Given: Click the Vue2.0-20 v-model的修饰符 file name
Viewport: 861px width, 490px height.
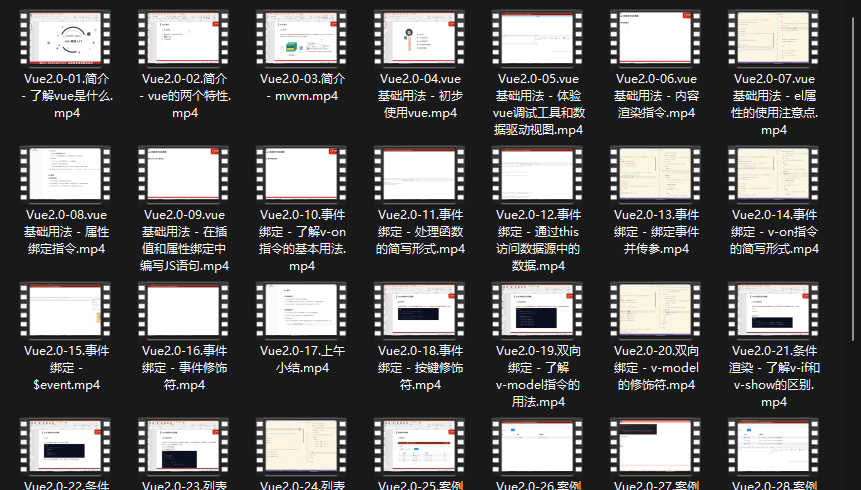Looking at the screenshot, I should click(x=656, y=367).
